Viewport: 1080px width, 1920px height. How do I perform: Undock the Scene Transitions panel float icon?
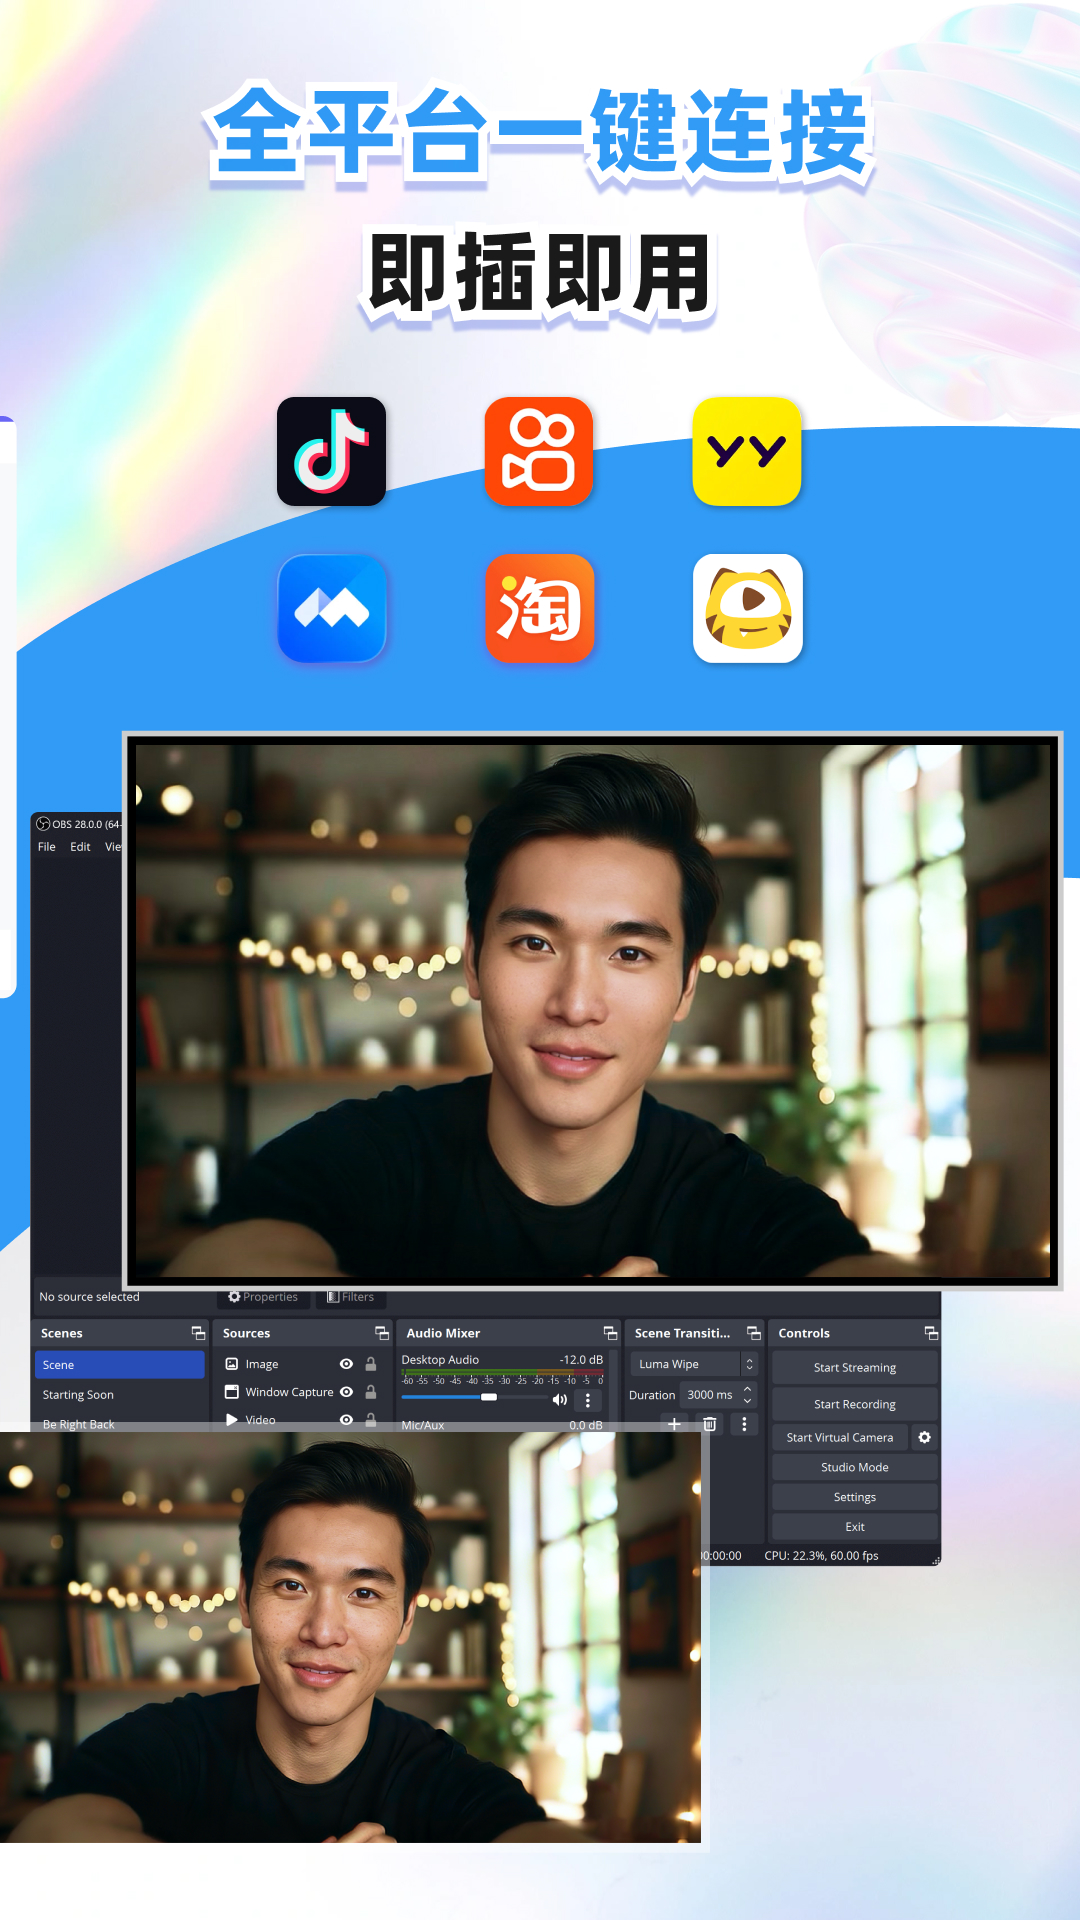click(x=754, y=1333)
